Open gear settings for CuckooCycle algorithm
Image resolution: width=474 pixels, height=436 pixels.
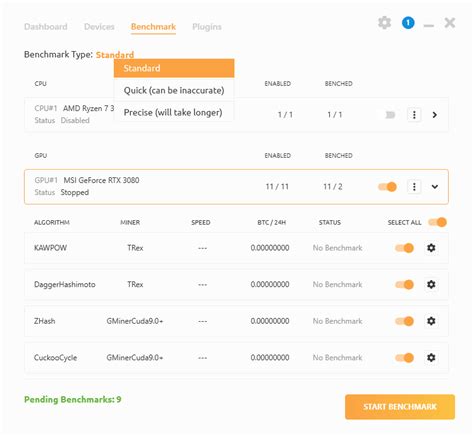431,358
